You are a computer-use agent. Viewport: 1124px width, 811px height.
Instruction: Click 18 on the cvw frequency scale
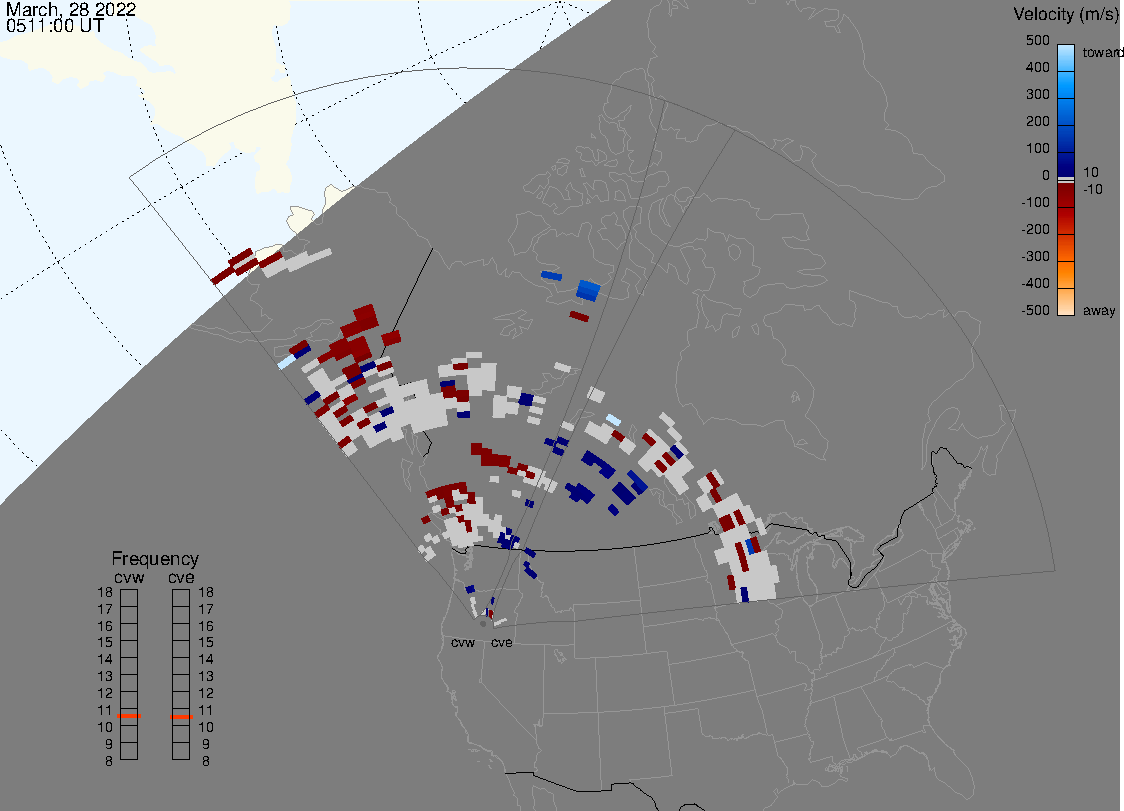105,592
